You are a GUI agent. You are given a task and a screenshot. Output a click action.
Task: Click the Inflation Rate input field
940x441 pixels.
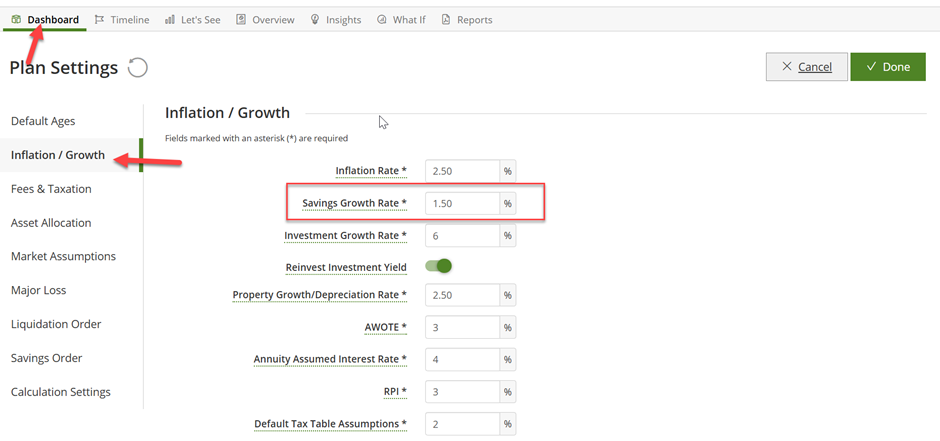[x=463, y=171]
